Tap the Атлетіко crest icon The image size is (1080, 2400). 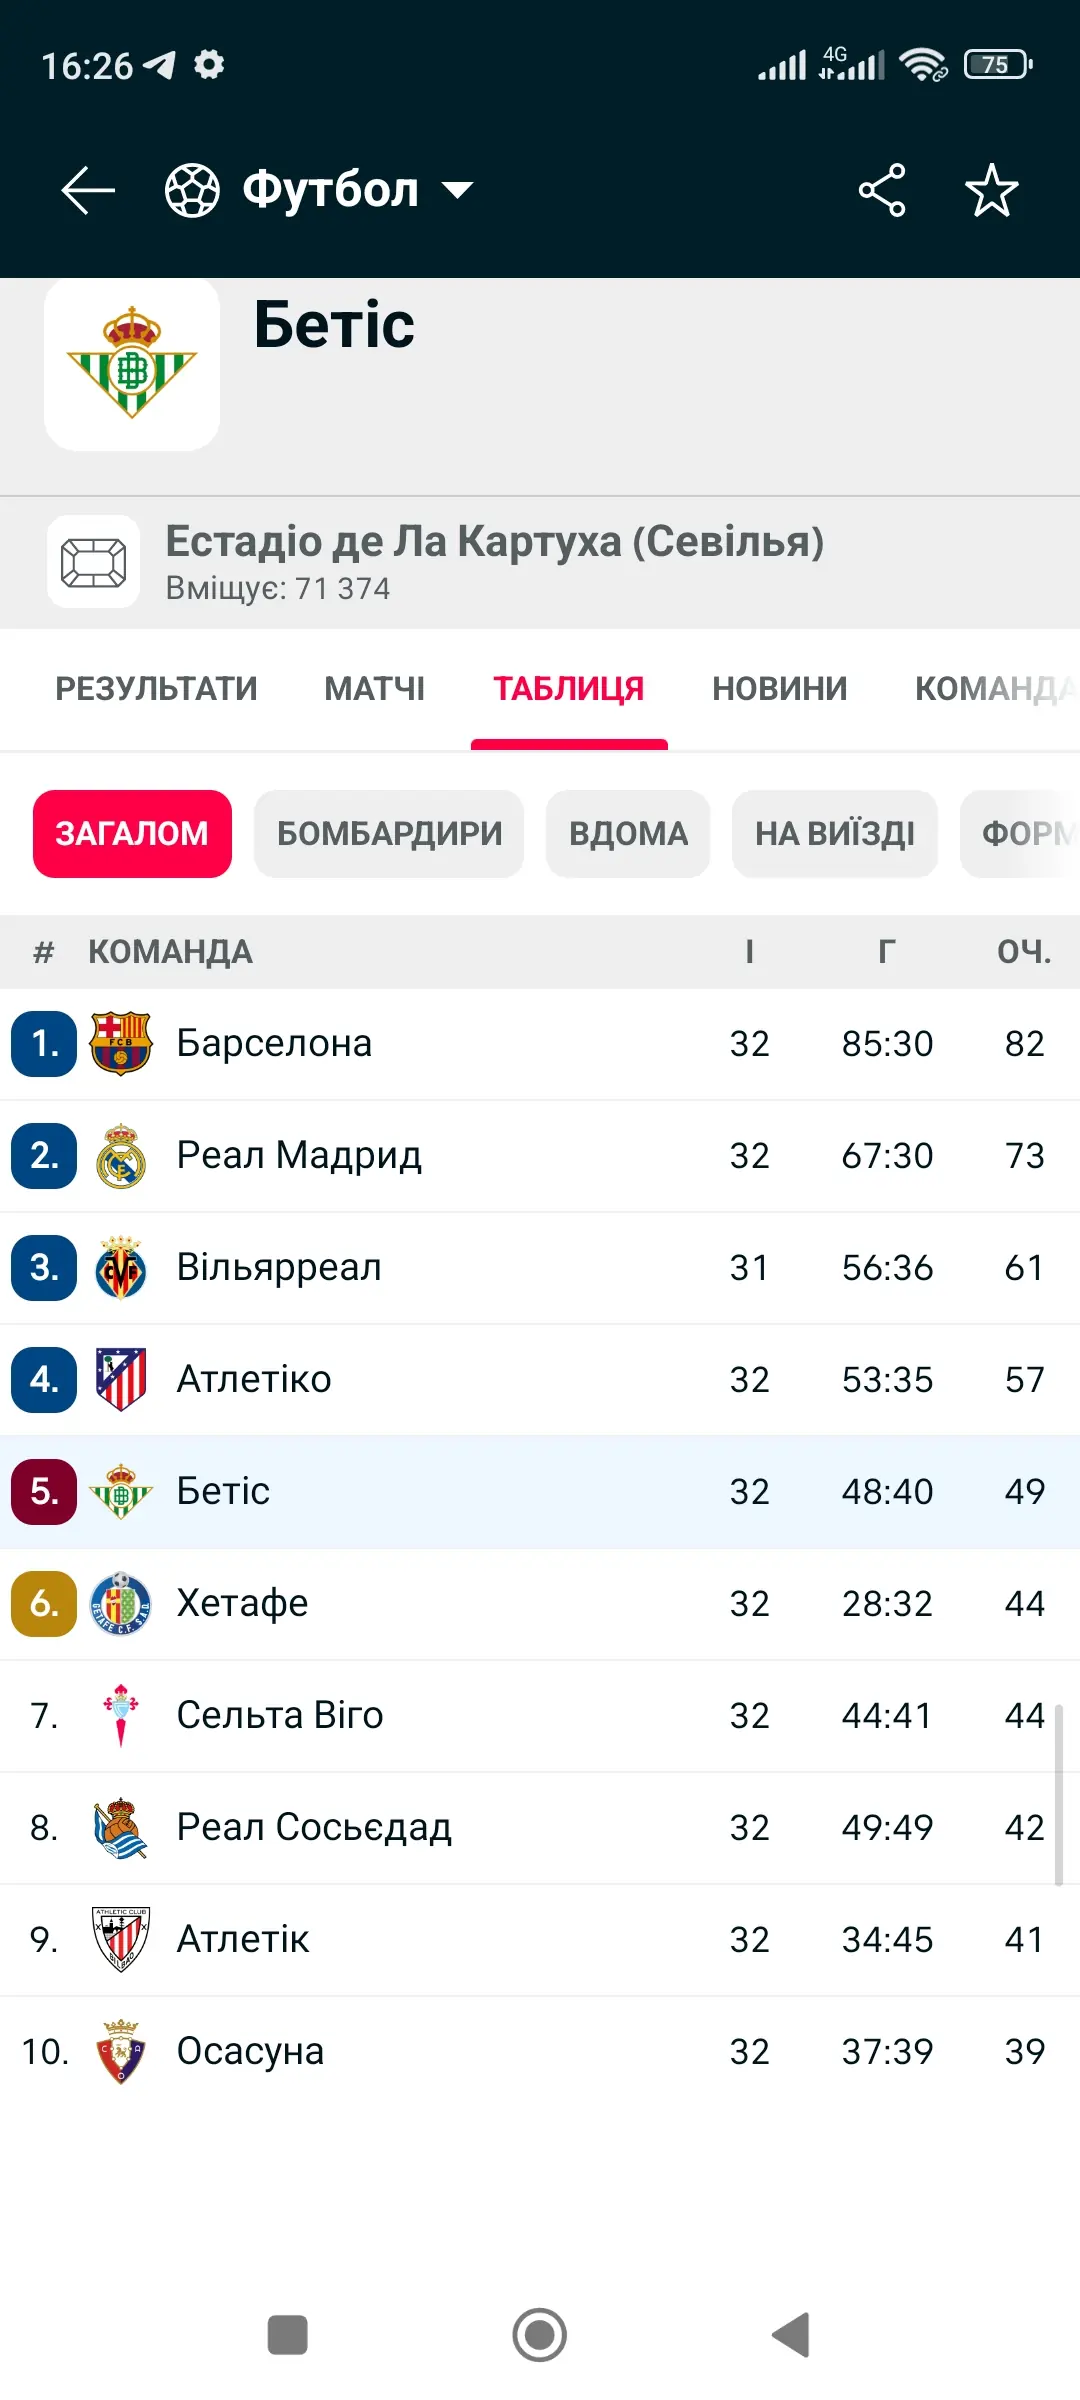coord(121,1380)
